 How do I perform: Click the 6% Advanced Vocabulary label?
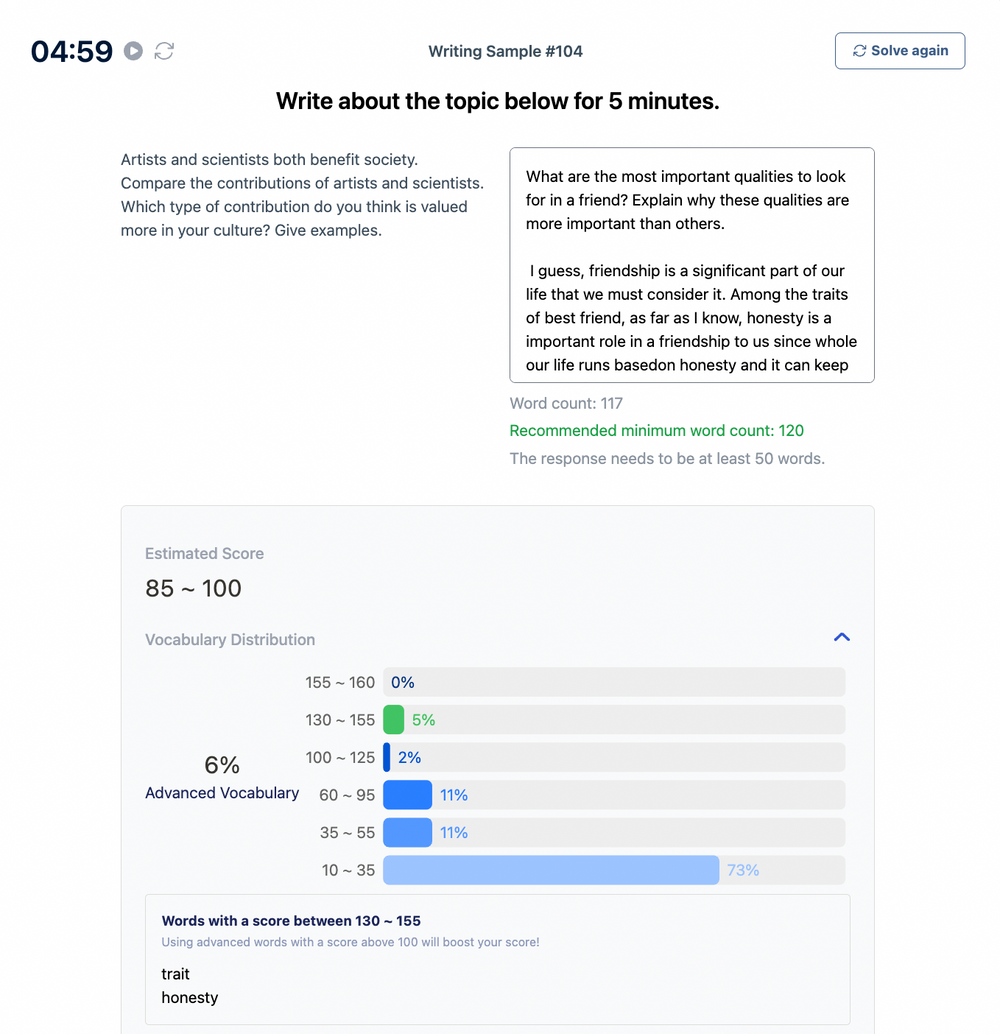(222, 778)
